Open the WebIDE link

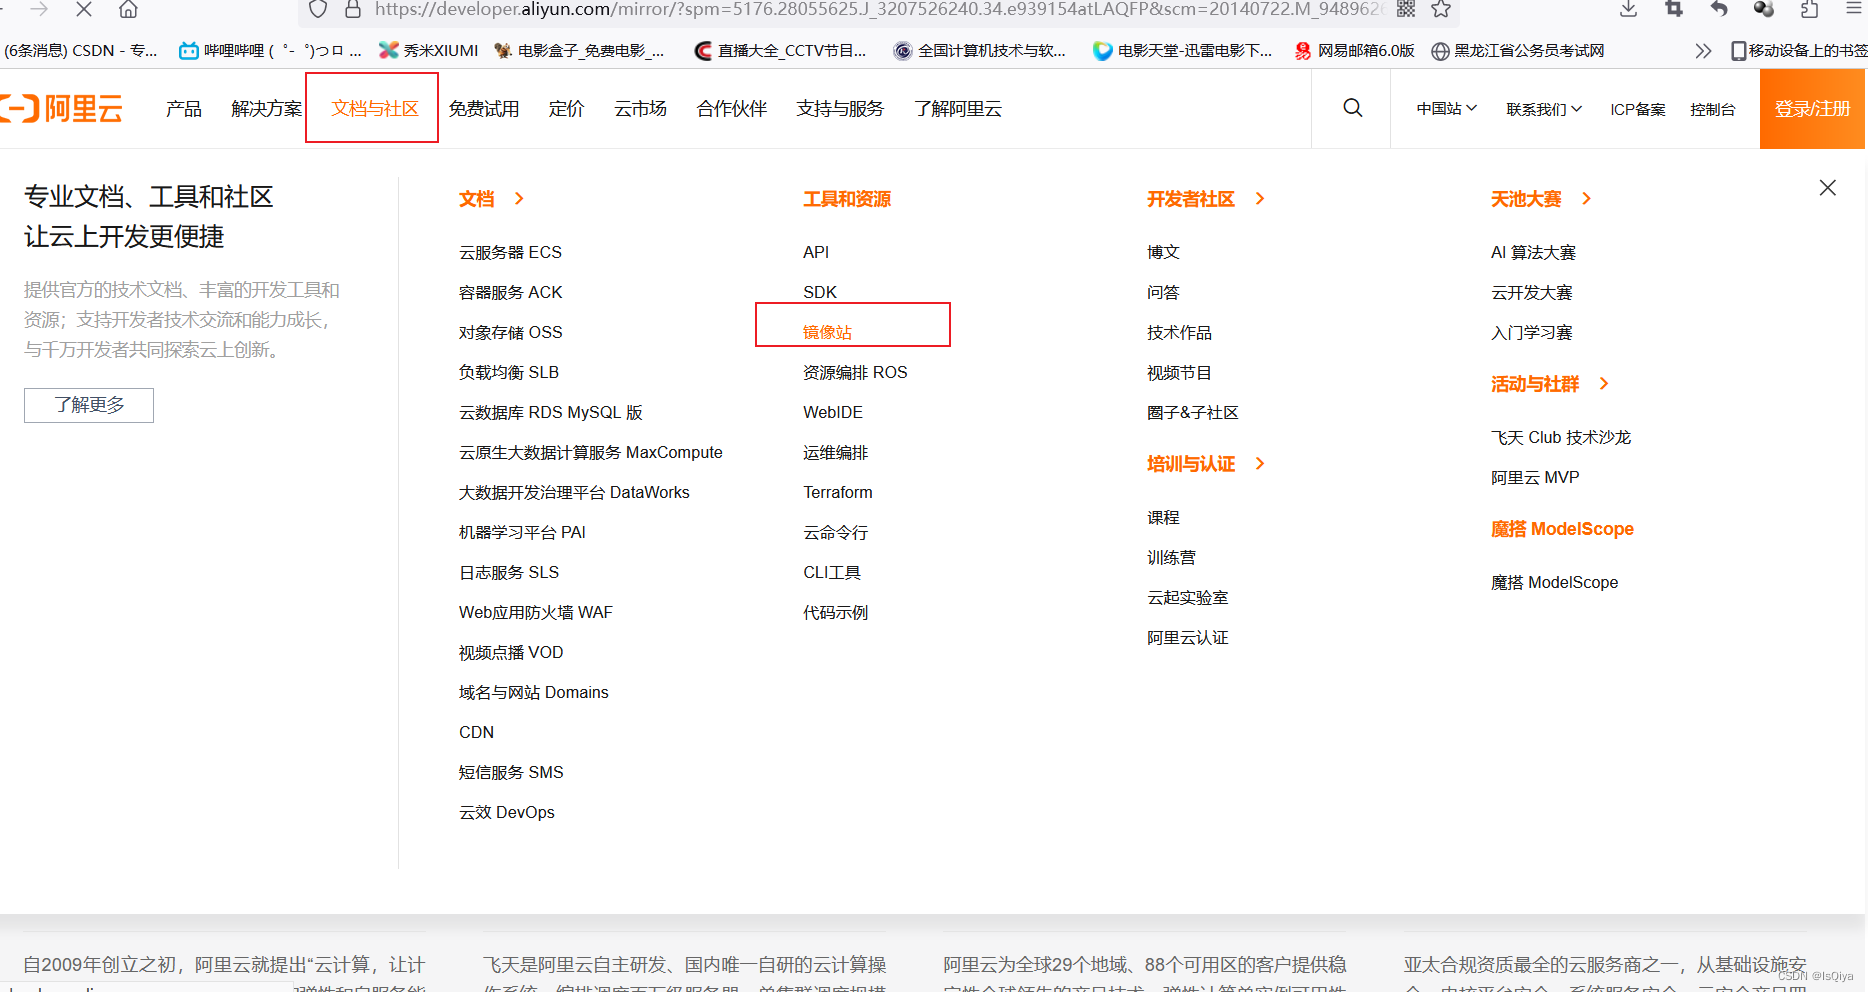click(x=833, y=412)
